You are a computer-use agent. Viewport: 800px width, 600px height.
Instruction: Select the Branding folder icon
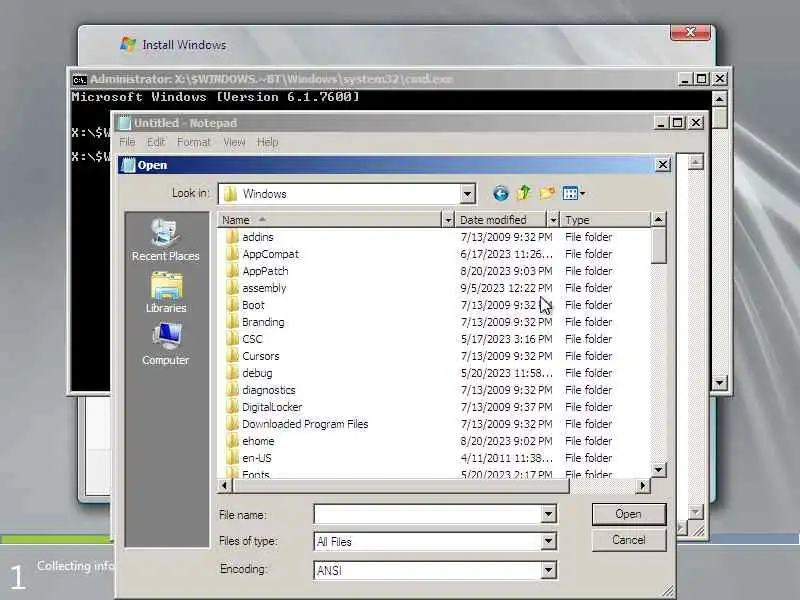tap(232, 321)
